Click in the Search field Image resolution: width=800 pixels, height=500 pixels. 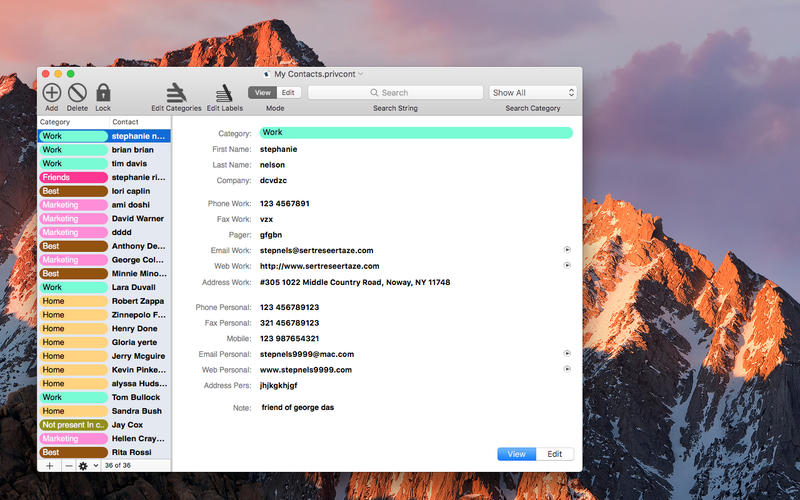[x=395, y=92]
